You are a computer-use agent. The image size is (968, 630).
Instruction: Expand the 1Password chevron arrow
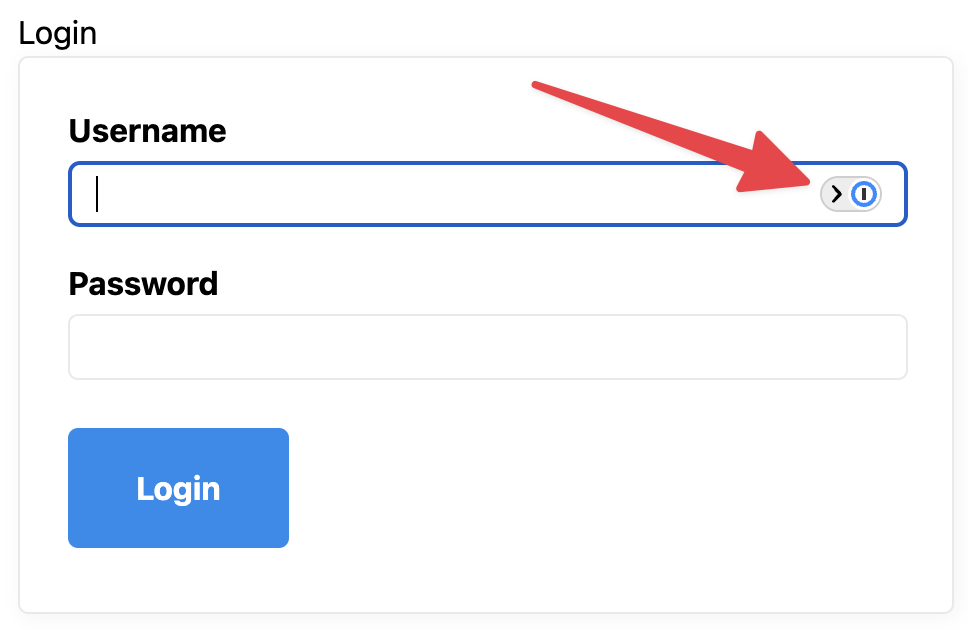point(837,194)
